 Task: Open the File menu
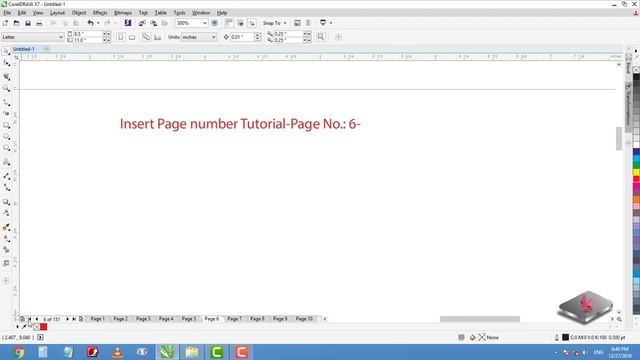point(7,13)
